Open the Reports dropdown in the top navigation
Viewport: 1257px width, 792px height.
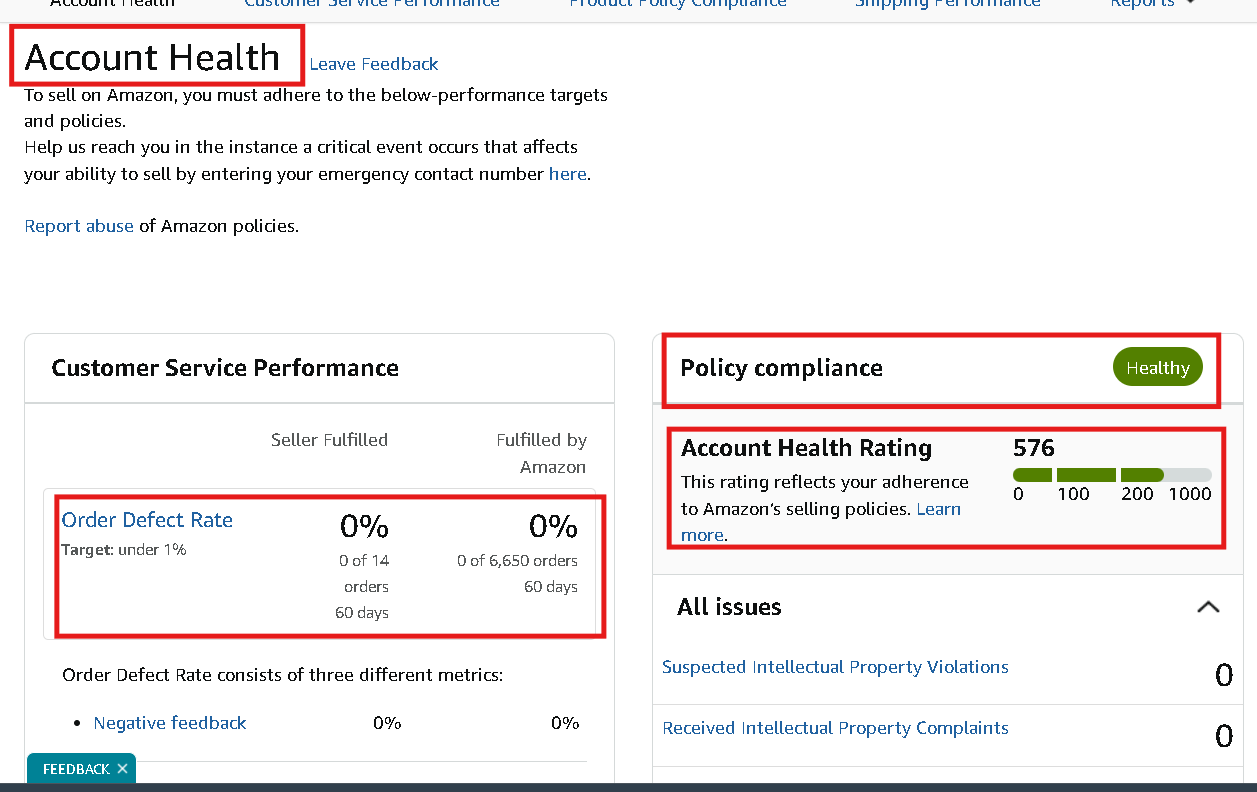[x=1153, y=3]
